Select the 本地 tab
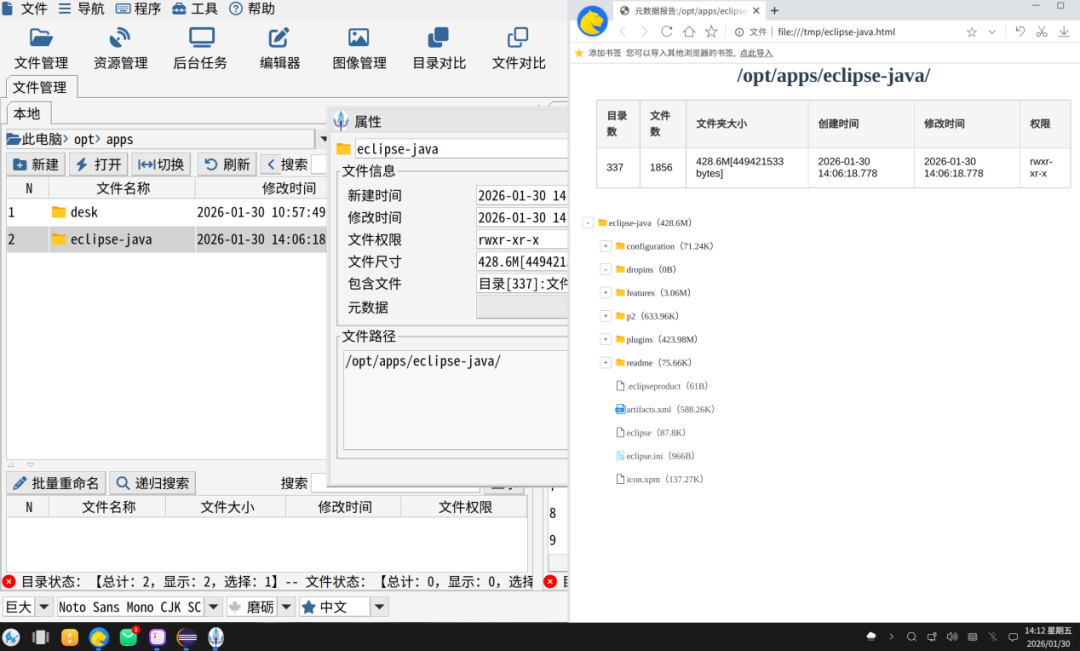1080x651 pixels. coord(28,114)
